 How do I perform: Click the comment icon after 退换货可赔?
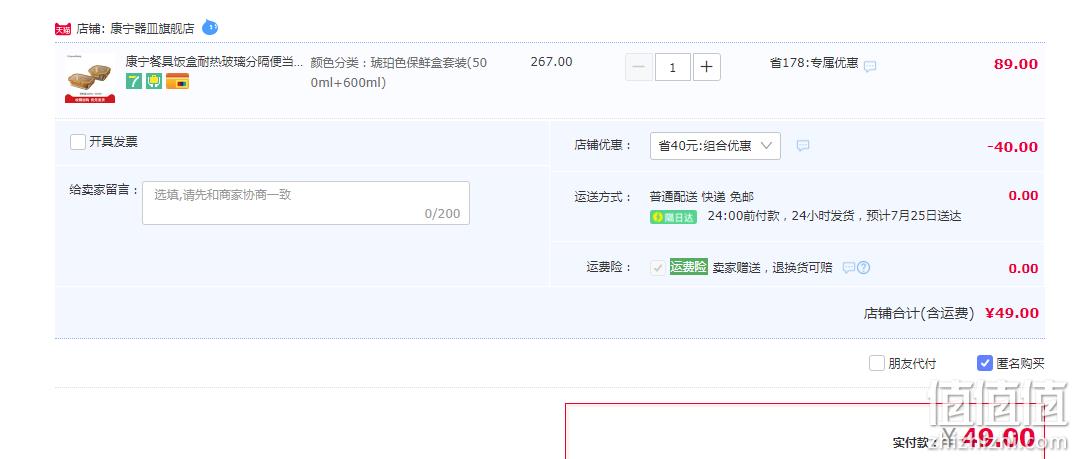click(x=849, y=267)
